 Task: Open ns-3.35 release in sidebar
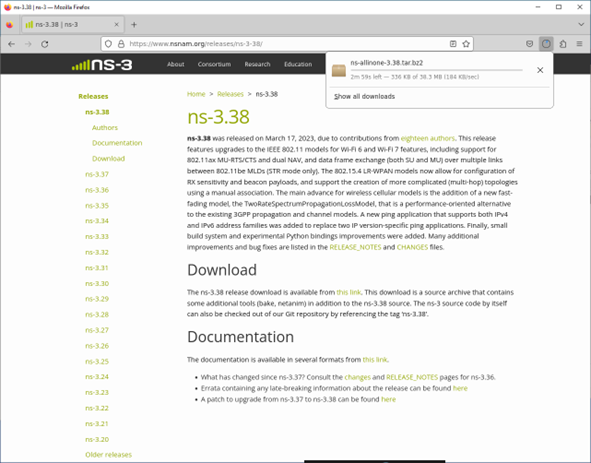pos(97,206)
